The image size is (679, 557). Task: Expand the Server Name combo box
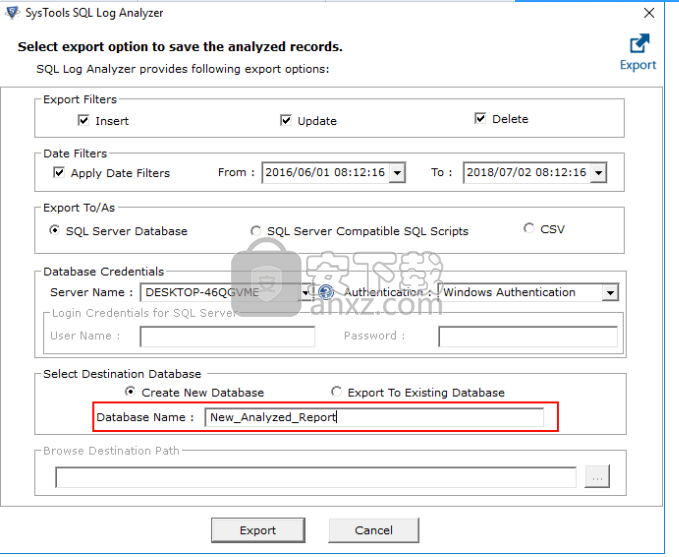coord(305,292)
